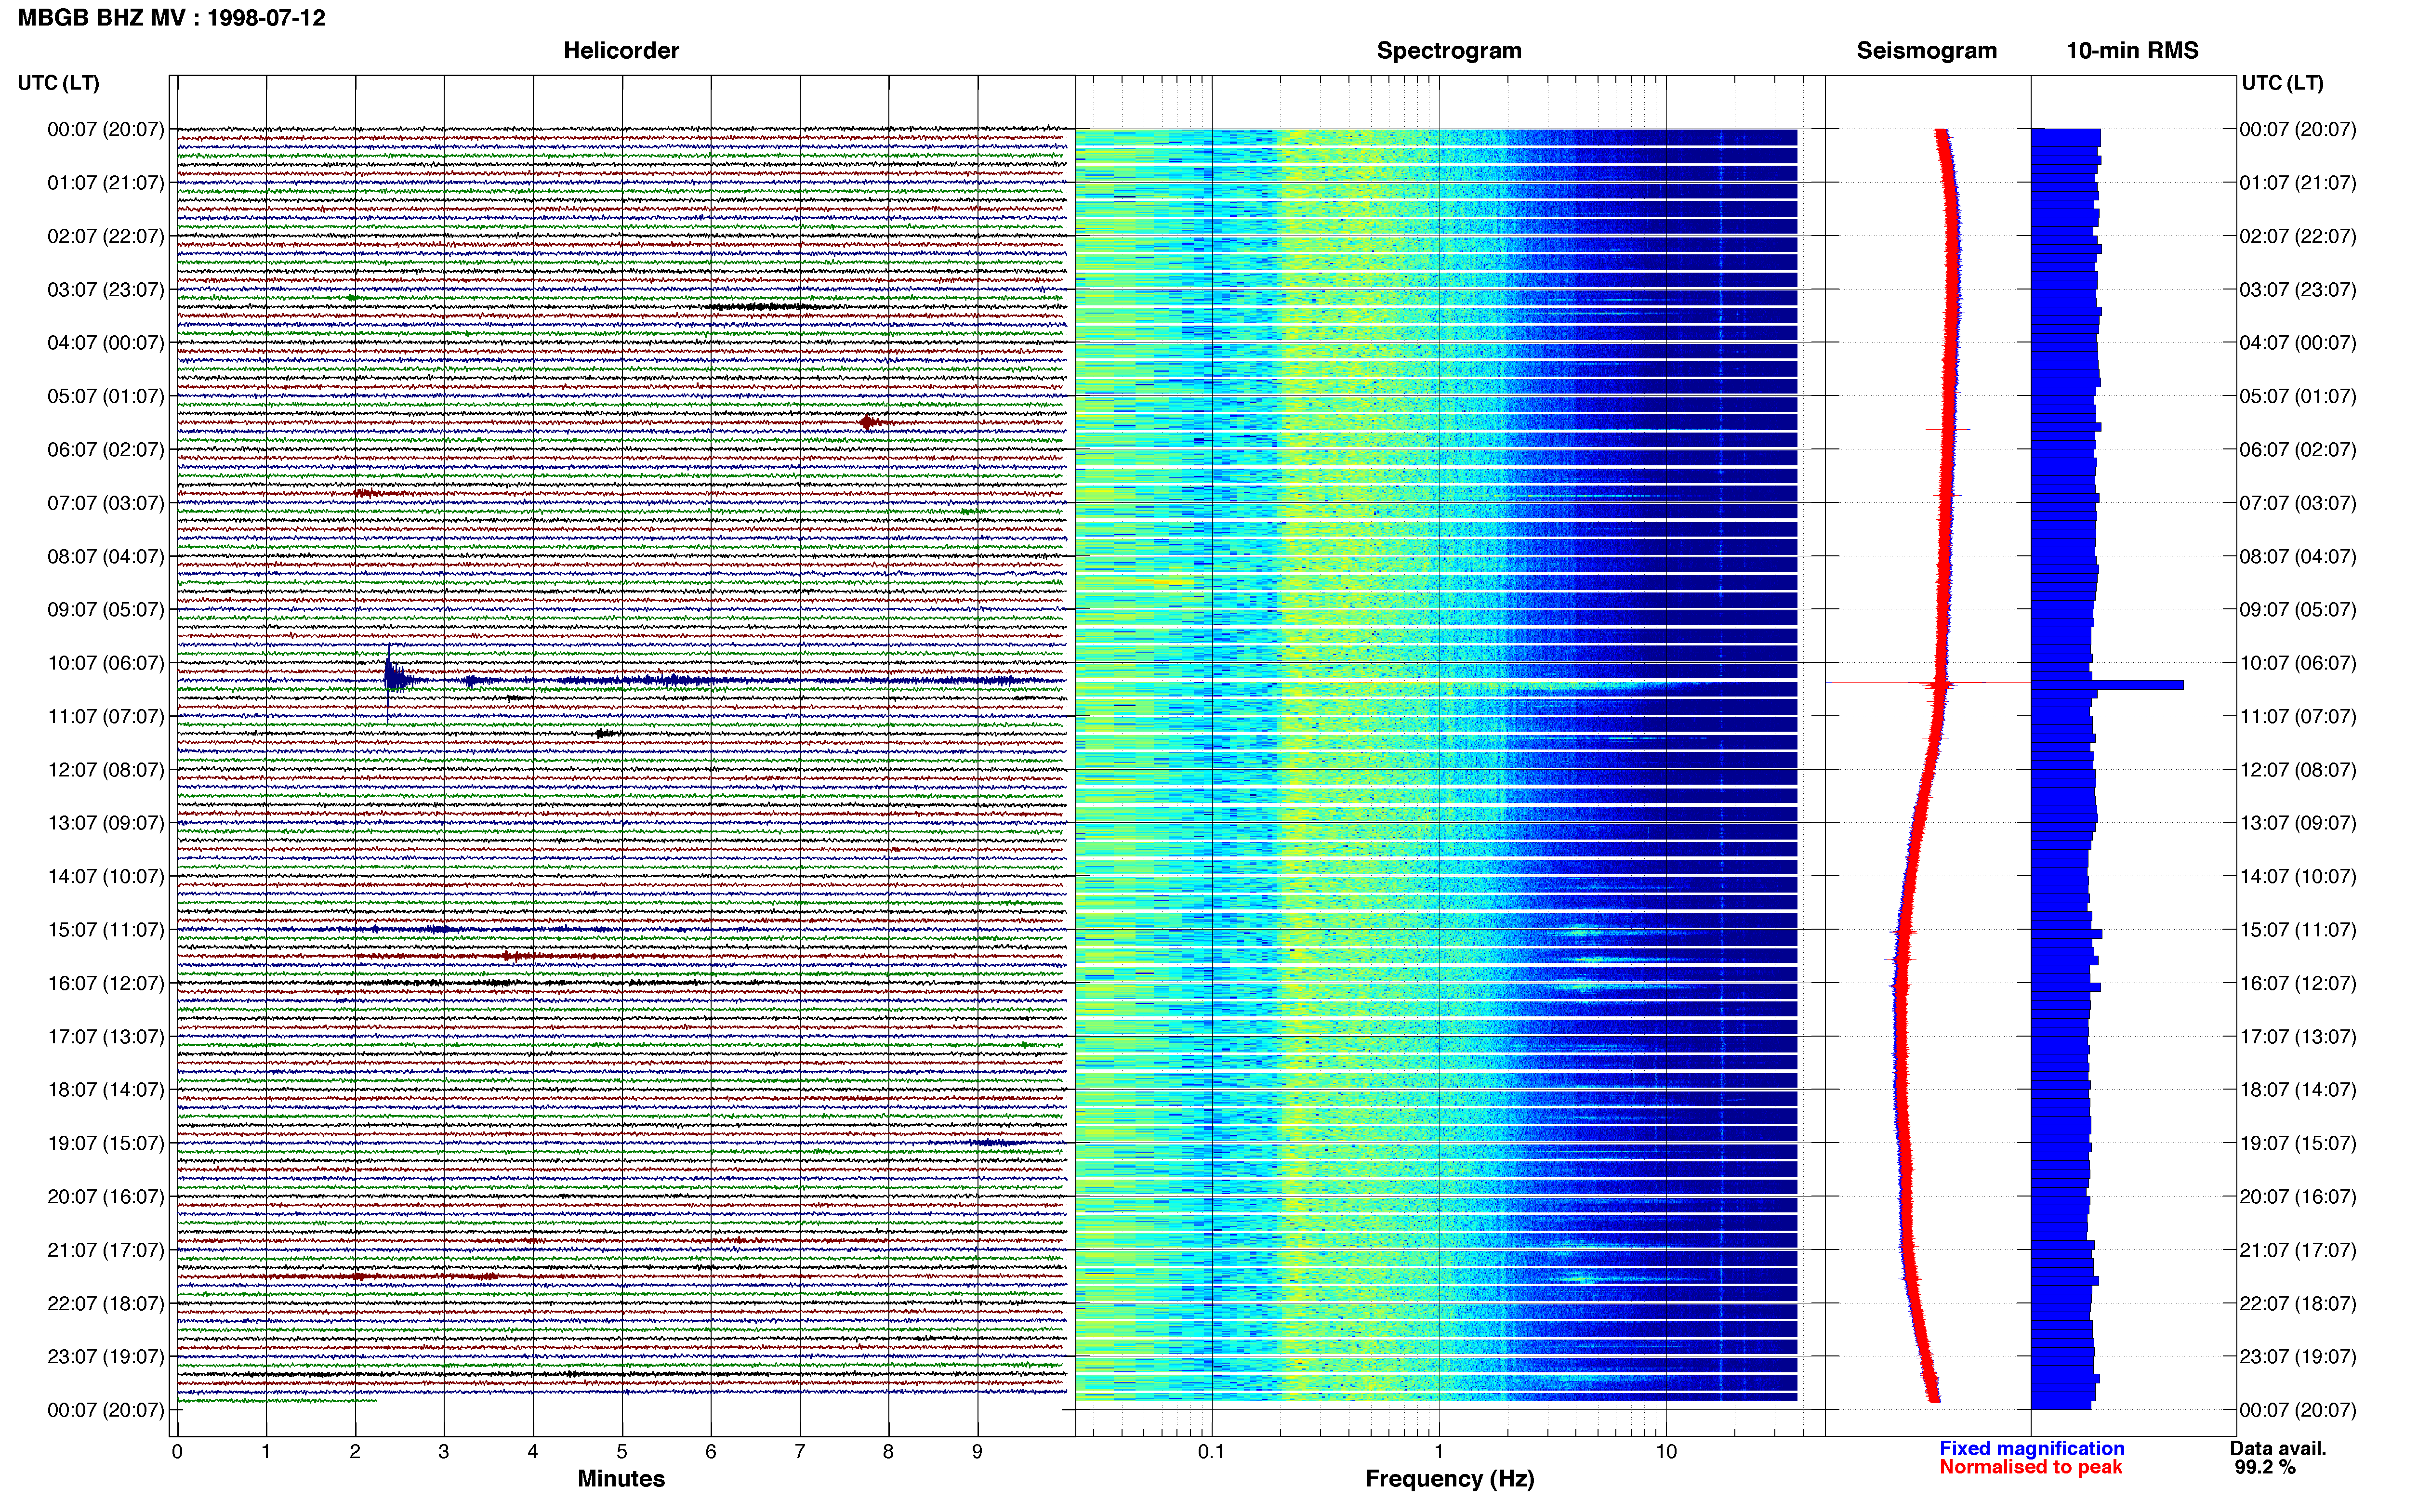Viewport: 2418px width, 1512px height.
Task: Click the 'Seismogram' panel heading
Action: (x=1926, y=51)
